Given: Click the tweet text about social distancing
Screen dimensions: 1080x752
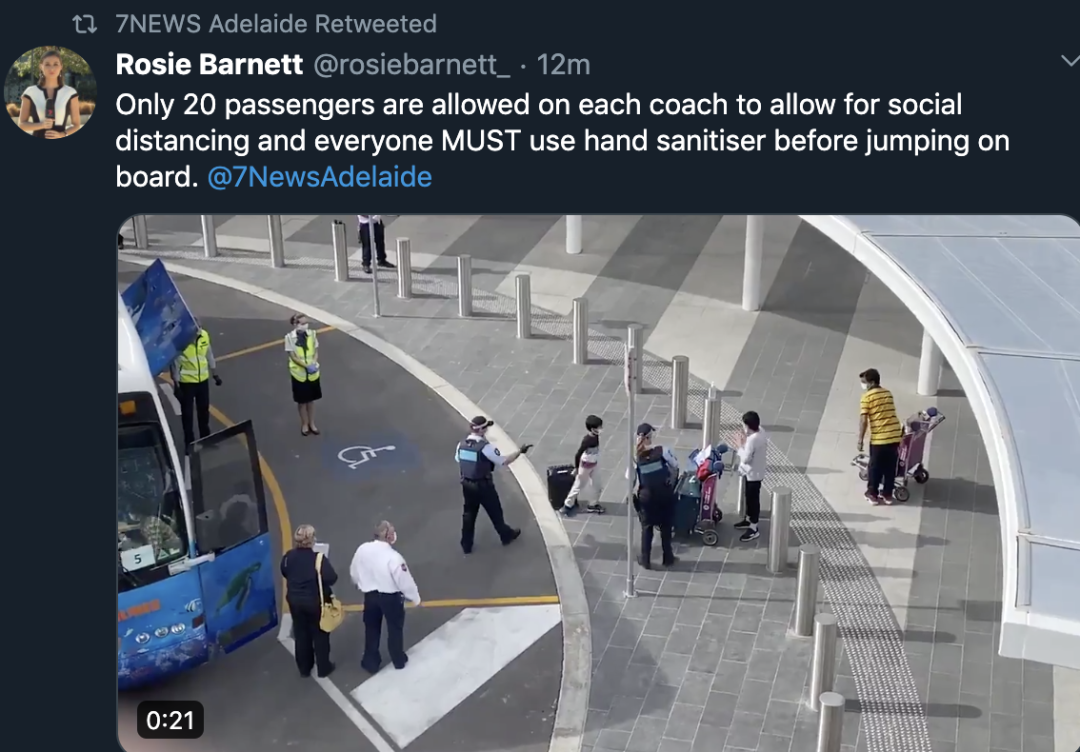Looking at the screenshot, I should (562, 140).
